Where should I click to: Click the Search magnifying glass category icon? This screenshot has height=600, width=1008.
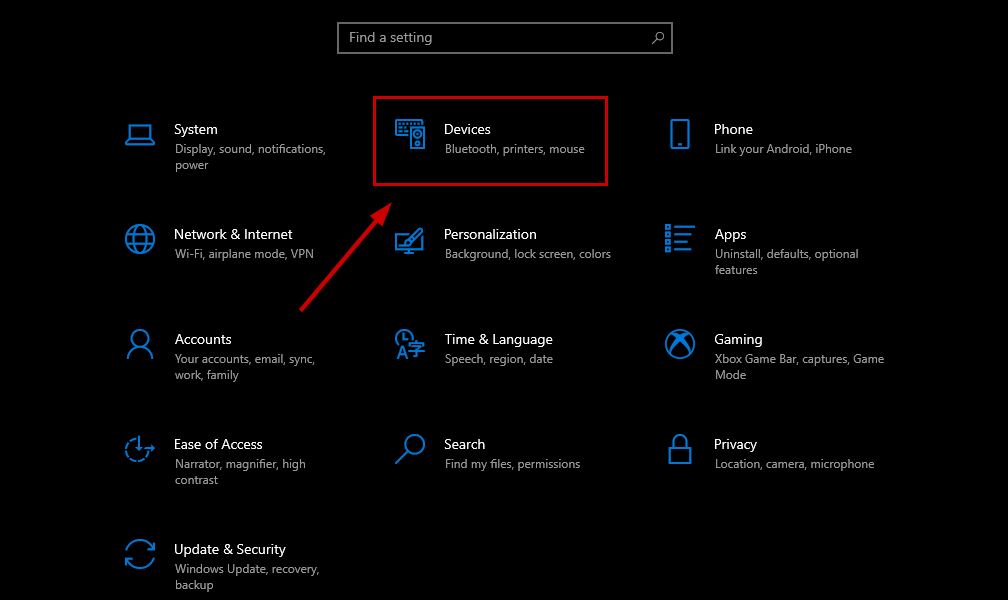[410, 449]
